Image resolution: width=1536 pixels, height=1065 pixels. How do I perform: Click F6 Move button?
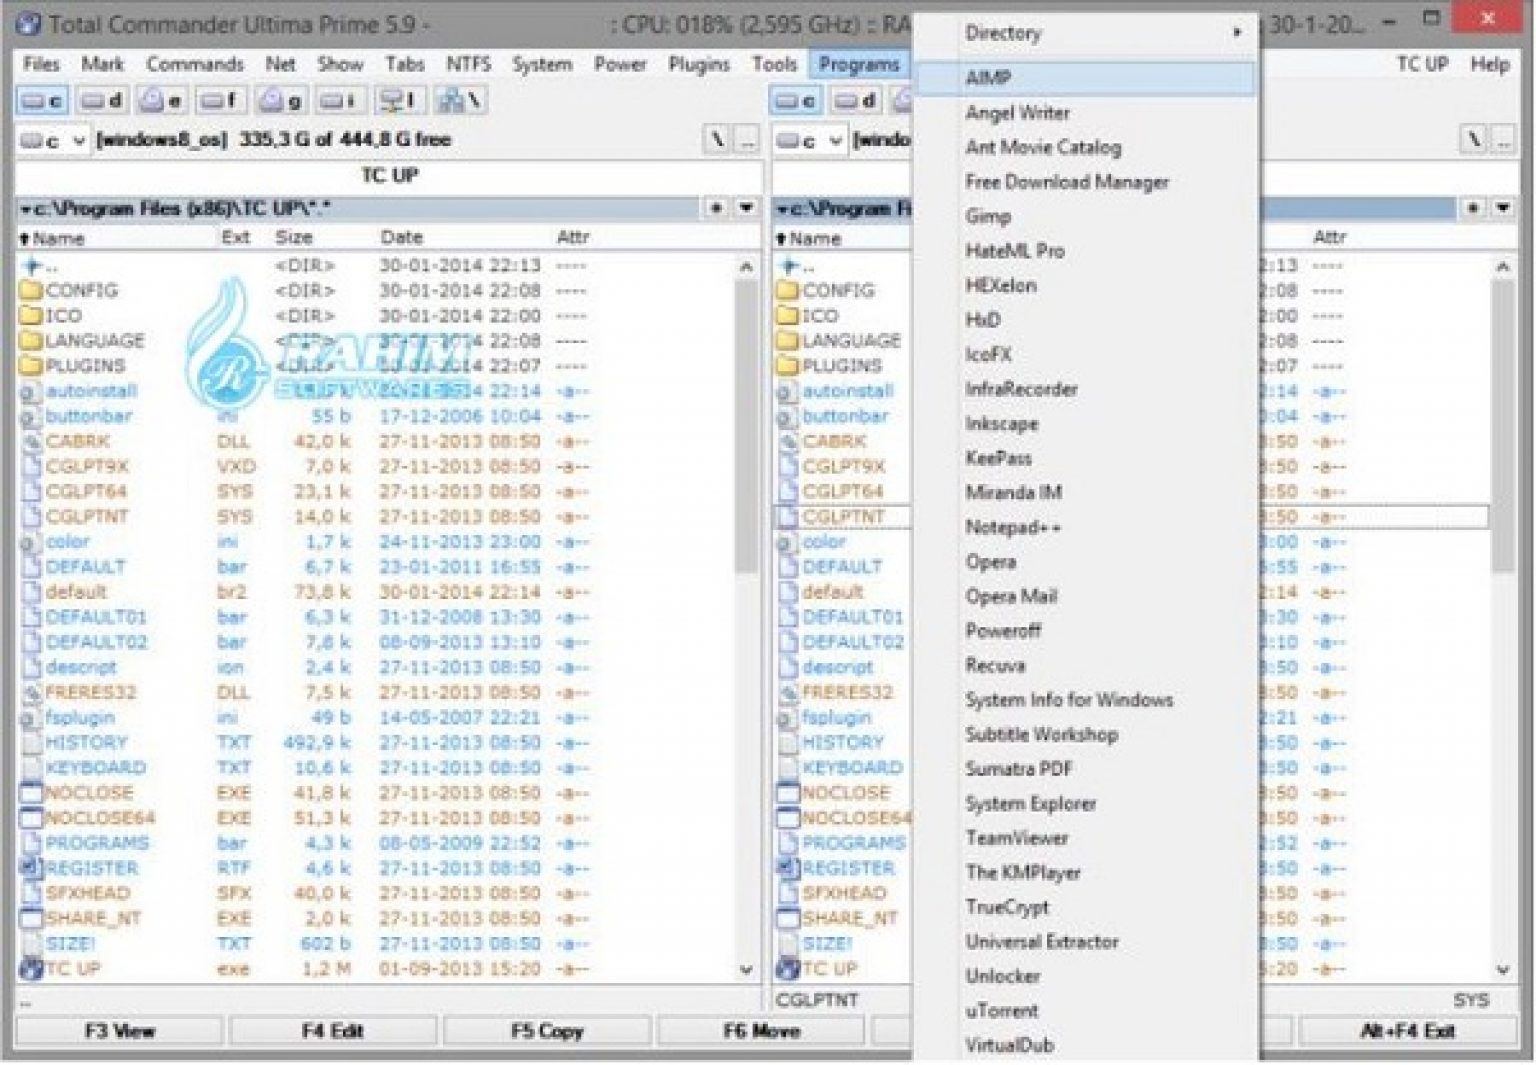(x=761, y=1031)
